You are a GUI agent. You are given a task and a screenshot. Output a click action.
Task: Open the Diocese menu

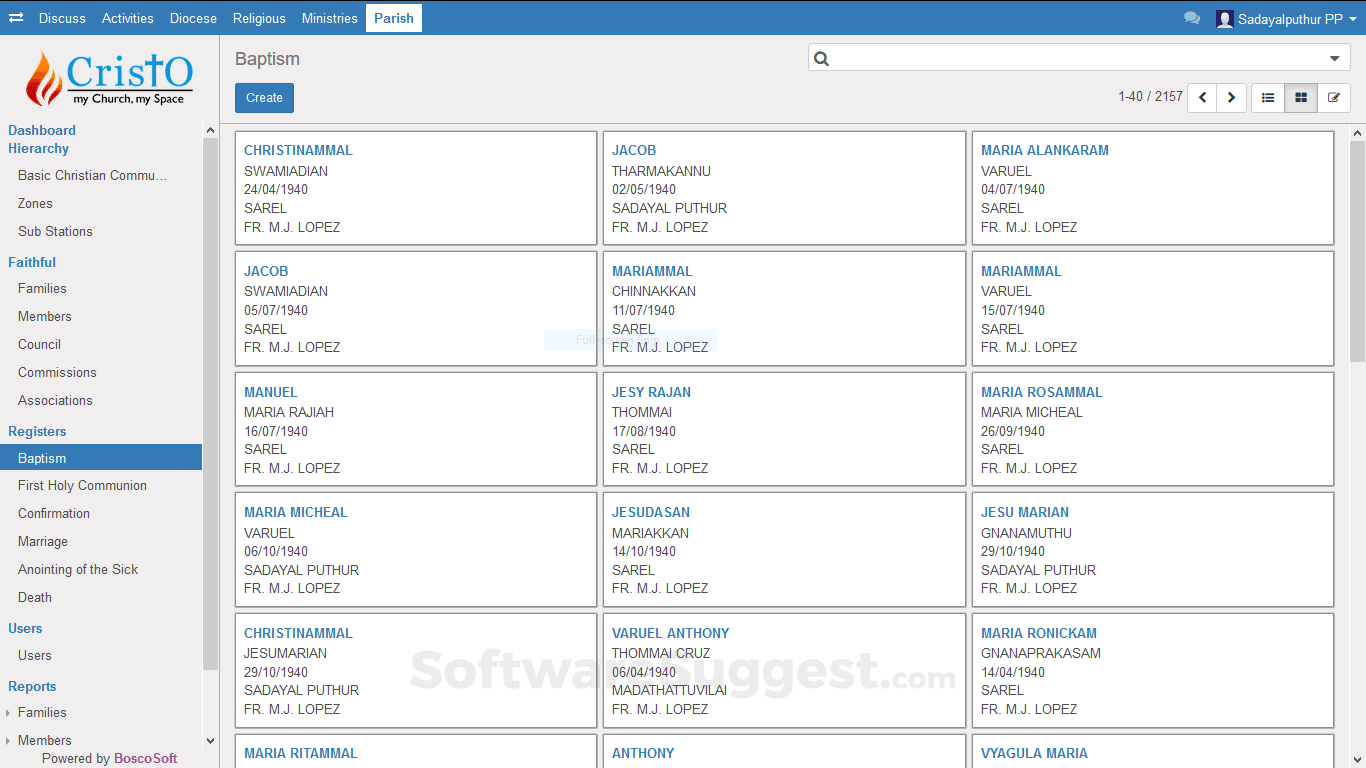193,18
